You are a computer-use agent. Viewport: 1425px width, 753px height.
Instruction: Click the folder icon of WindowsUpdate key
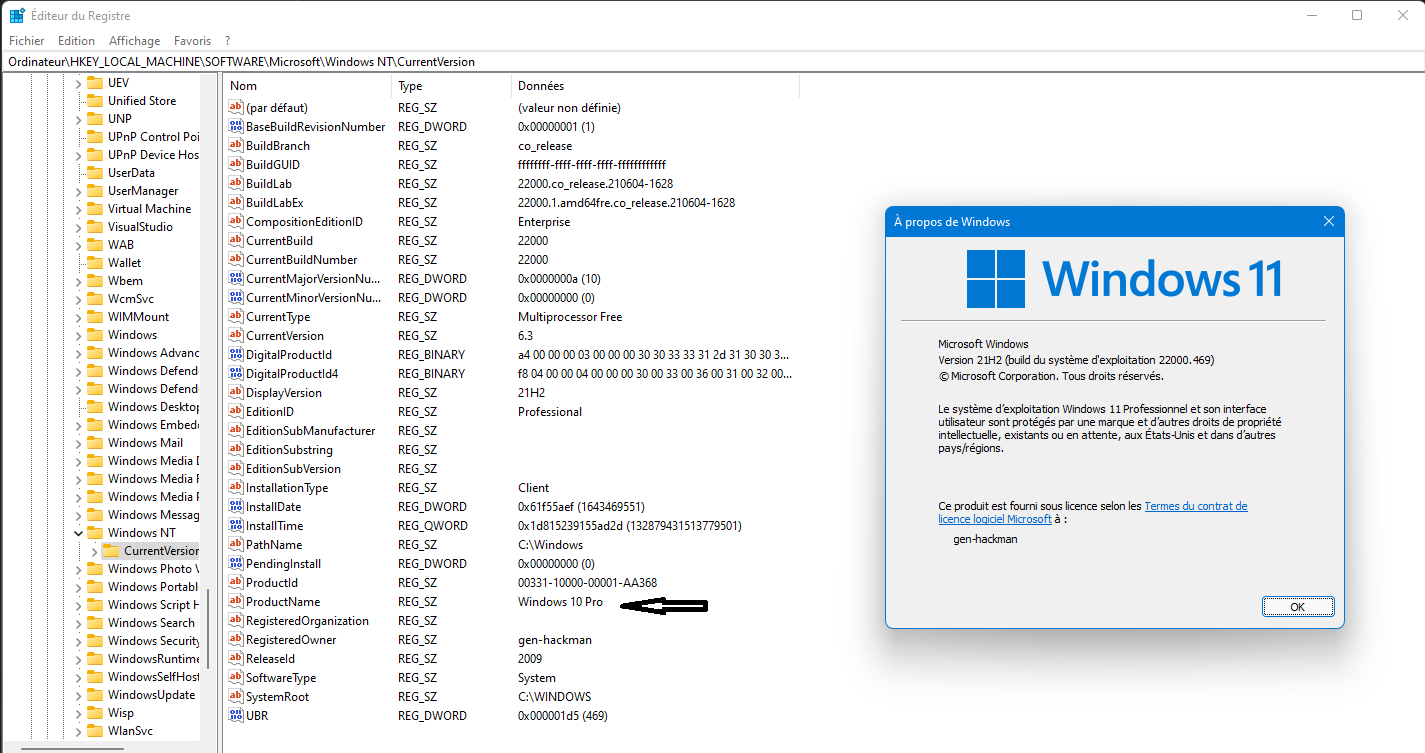95,695
